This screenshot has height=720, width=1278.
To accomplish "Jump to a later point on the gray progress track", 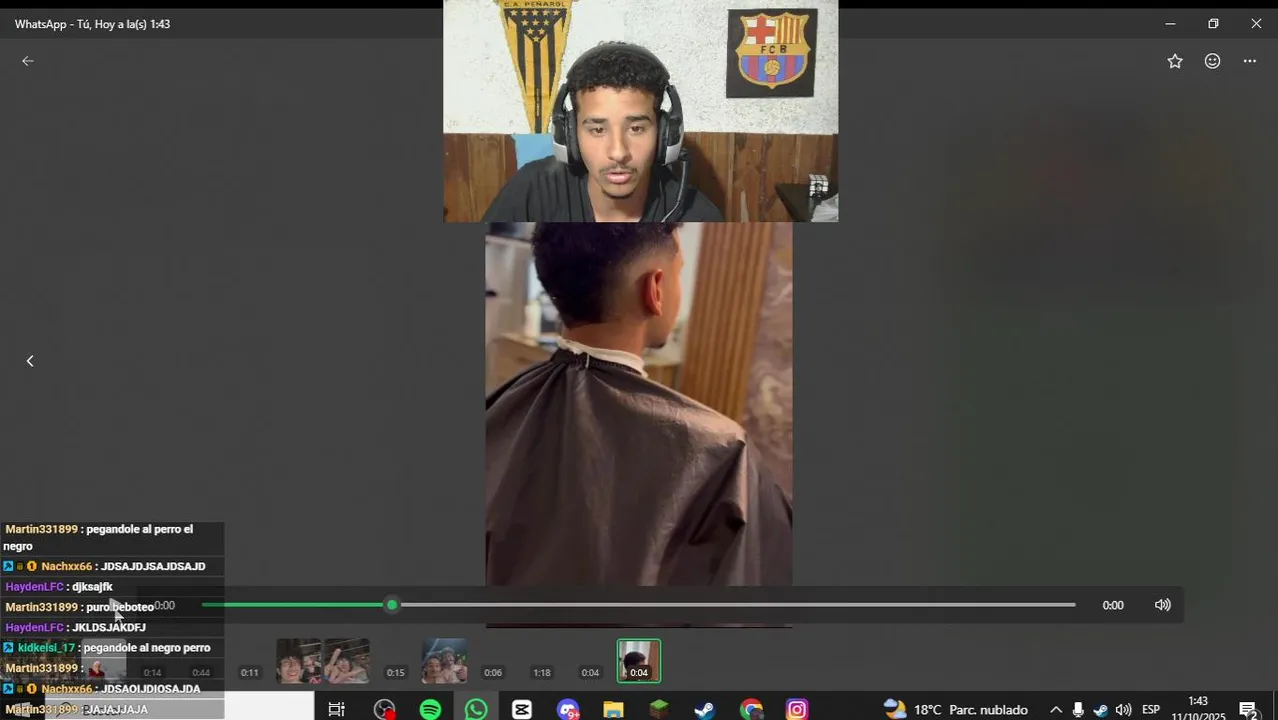I will coord(737,605).
